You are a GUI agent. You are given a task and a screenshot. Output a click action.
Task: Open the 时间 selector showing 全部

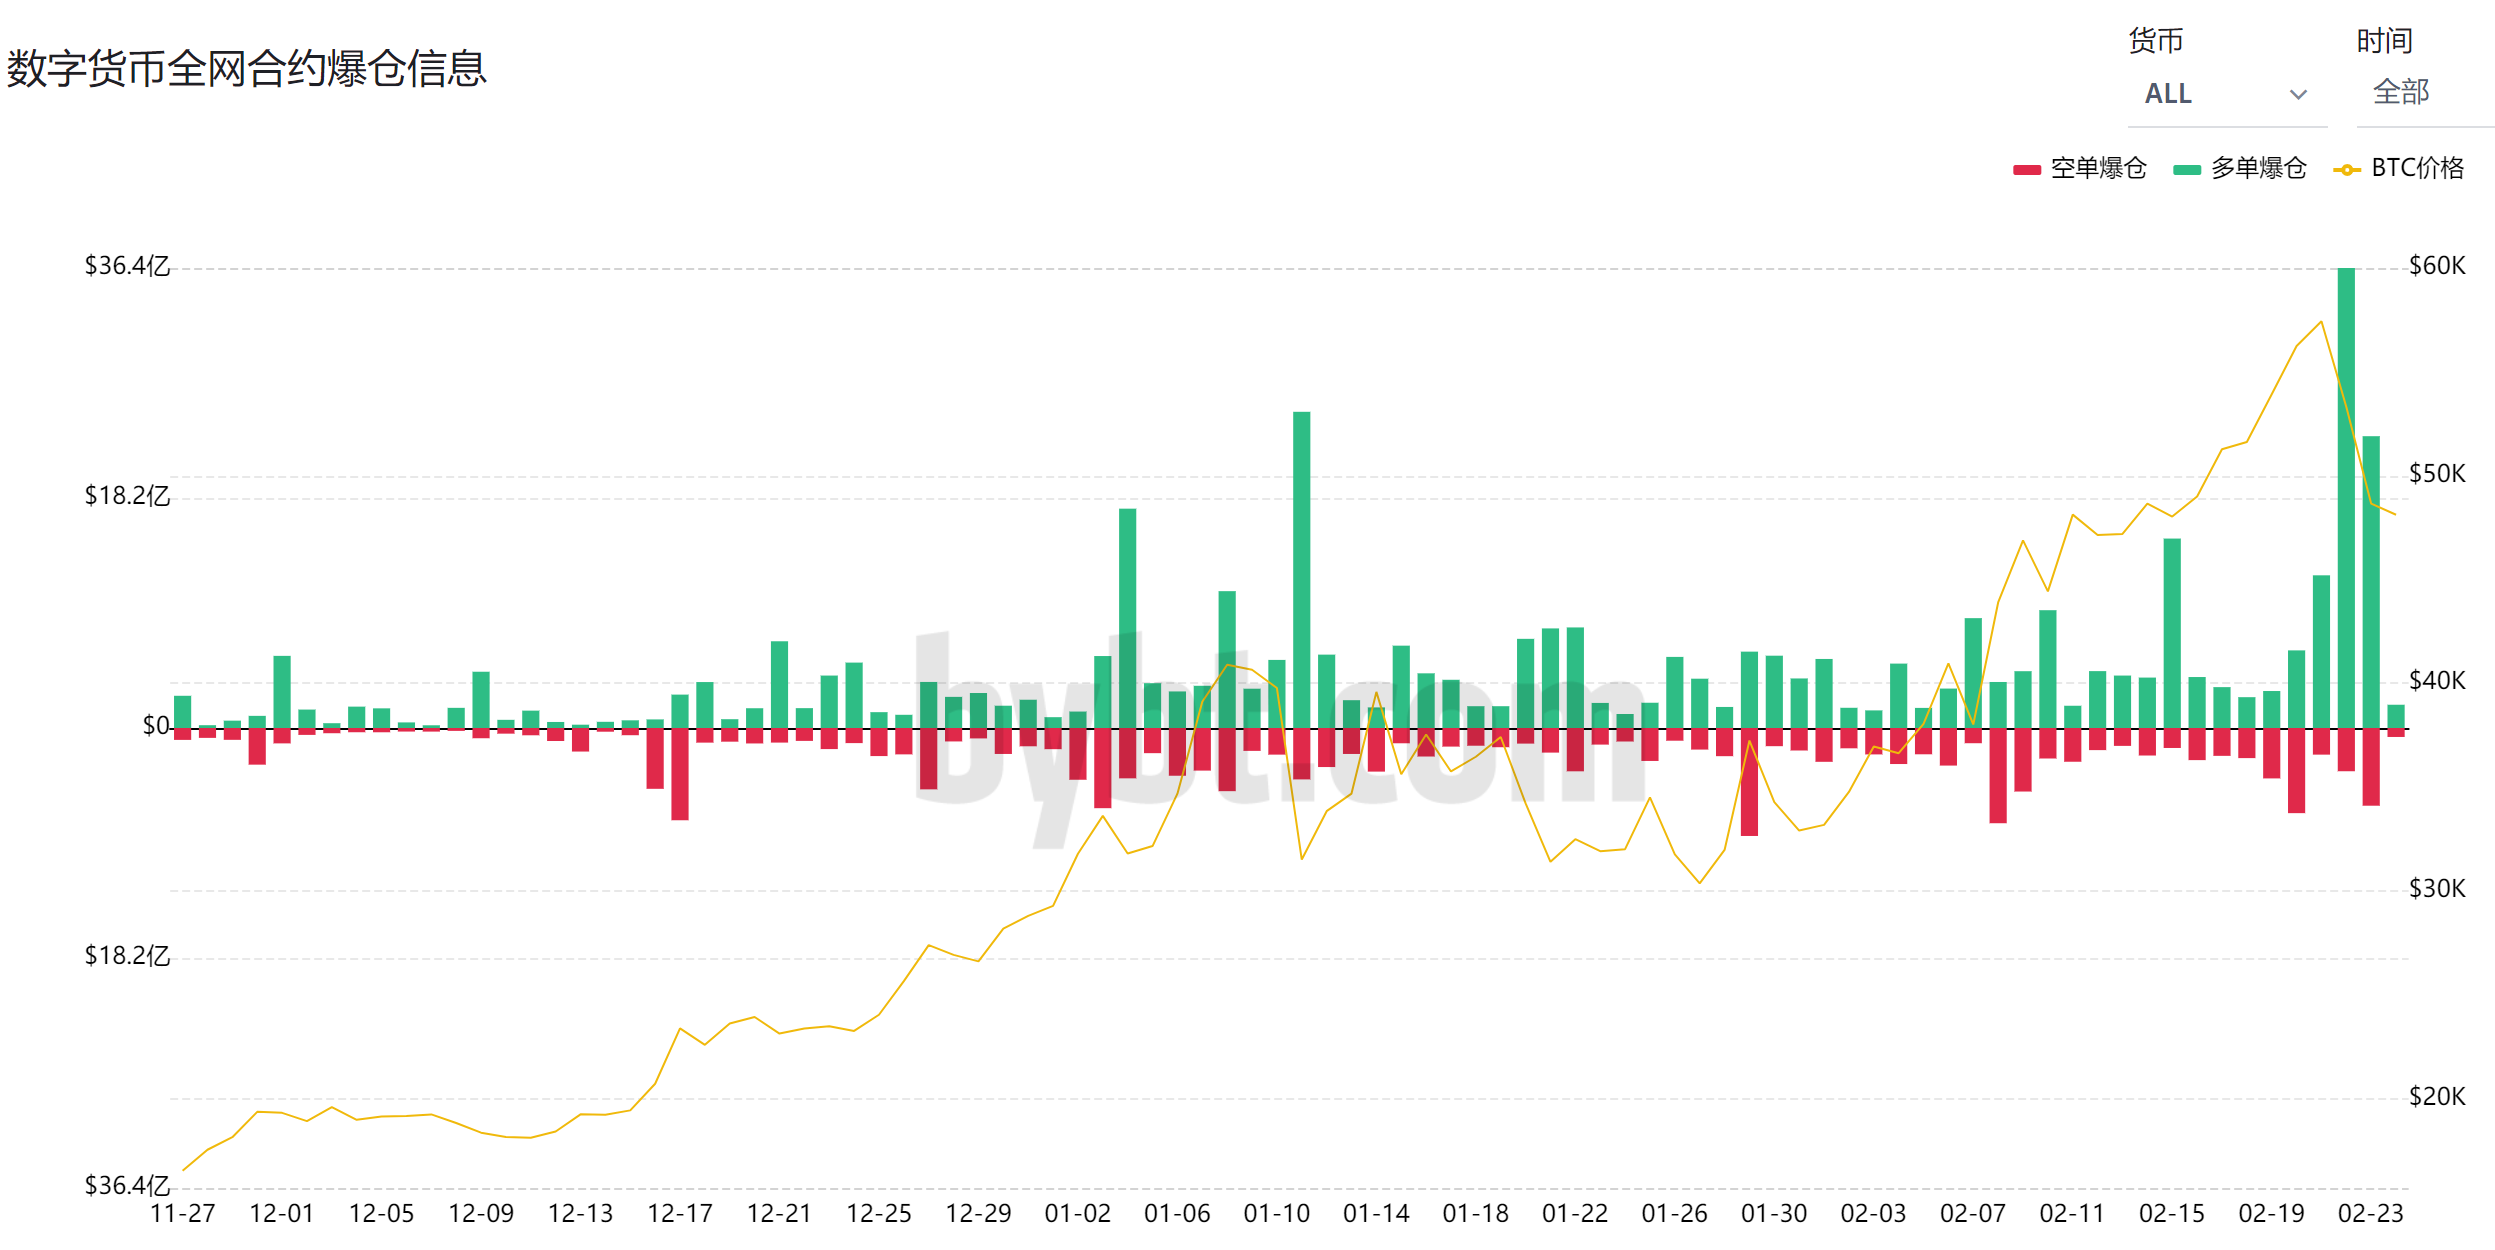pos(2401,93)
